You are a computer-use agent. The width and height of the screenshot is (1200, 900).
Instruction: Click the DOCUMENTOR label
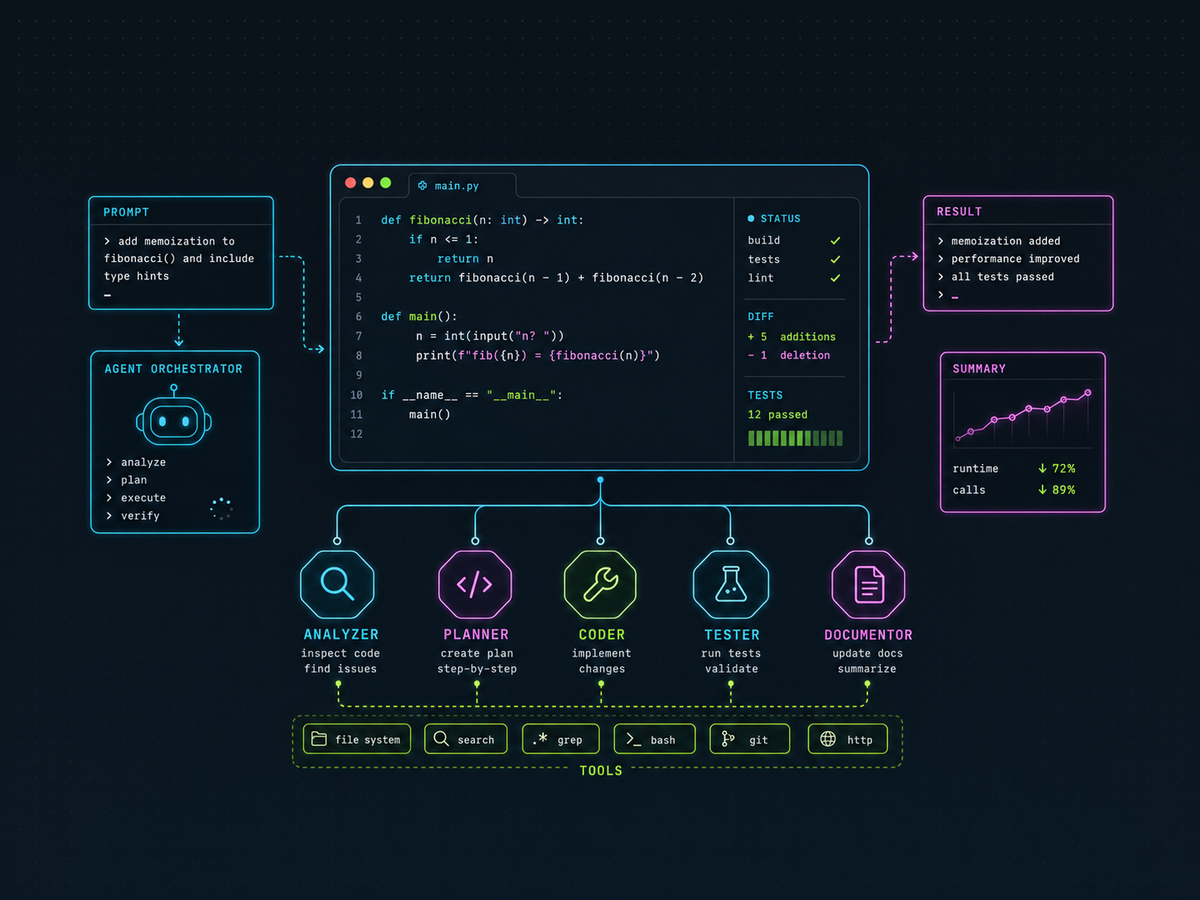868,635
